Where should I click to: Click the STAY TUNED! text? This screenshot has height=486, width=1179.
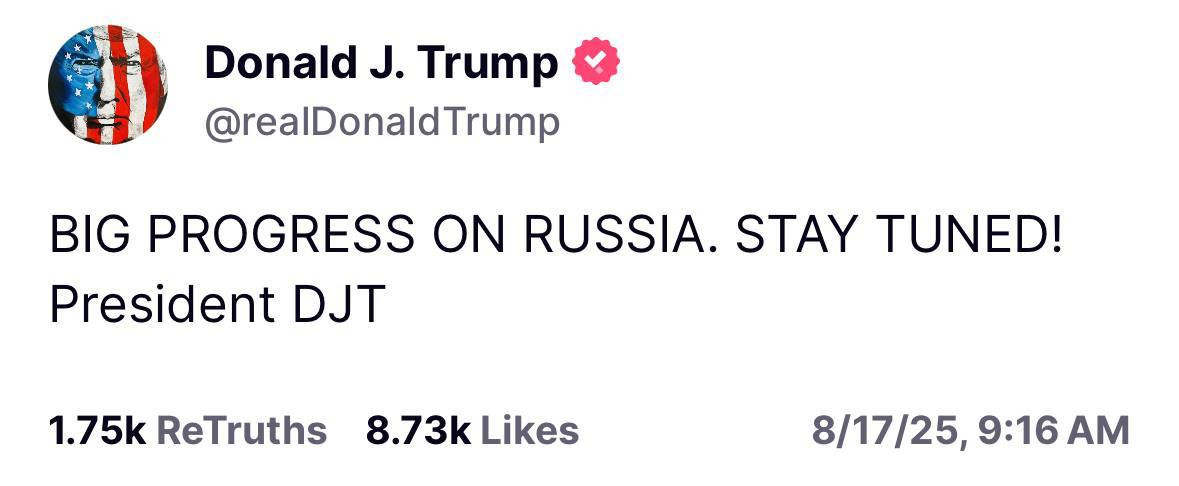pos(898,235)
